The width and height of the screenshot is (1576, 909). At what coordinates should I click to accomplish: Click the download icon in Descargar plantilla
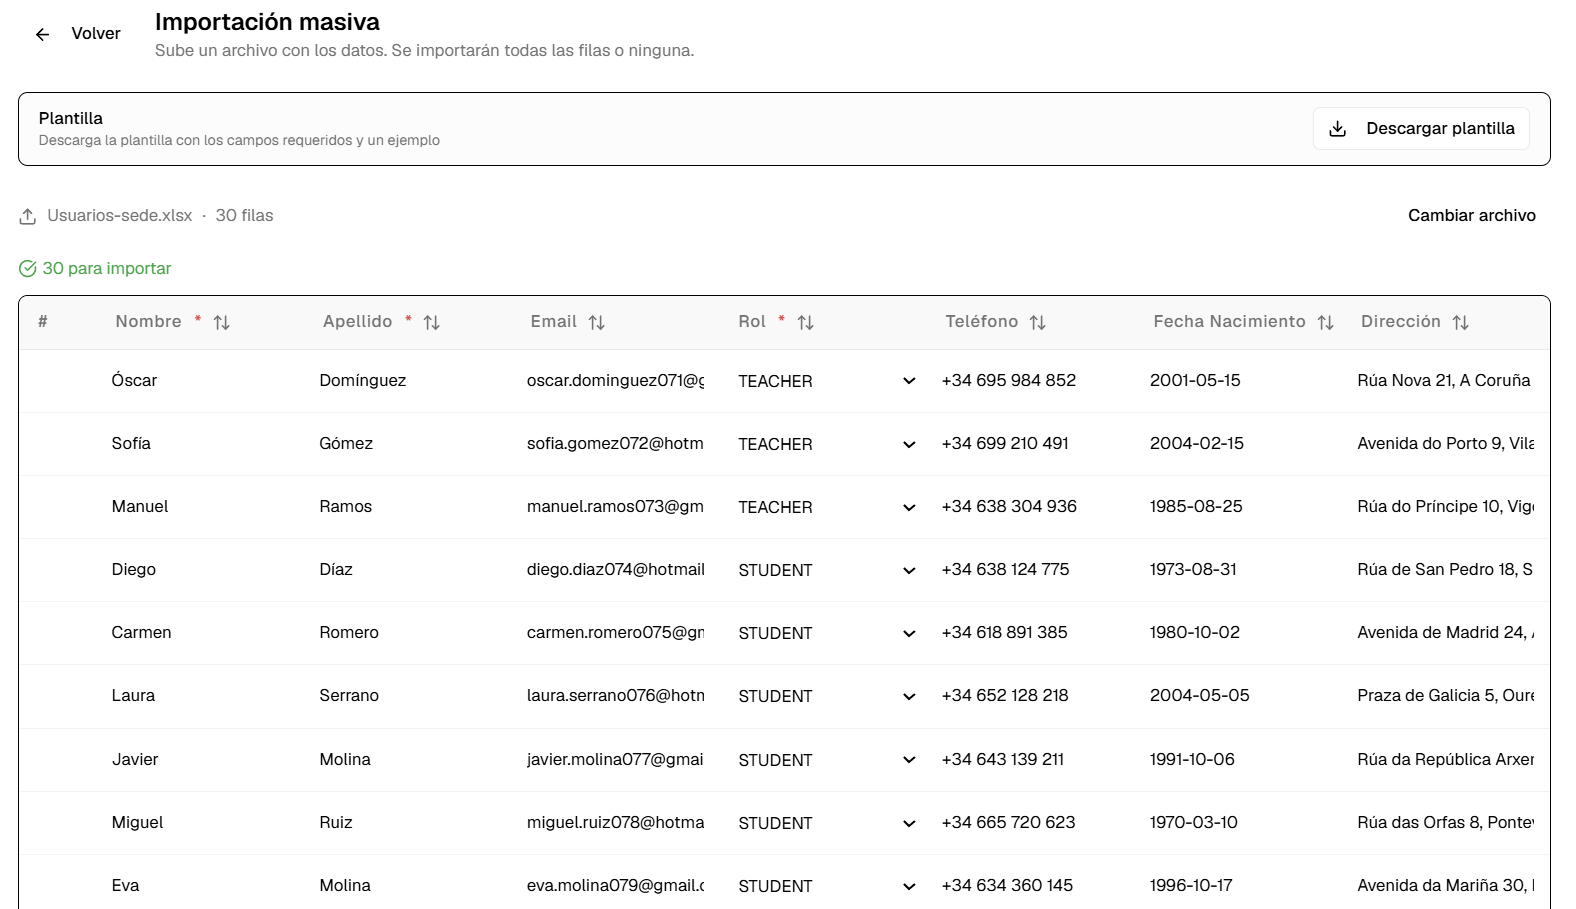1337,129
